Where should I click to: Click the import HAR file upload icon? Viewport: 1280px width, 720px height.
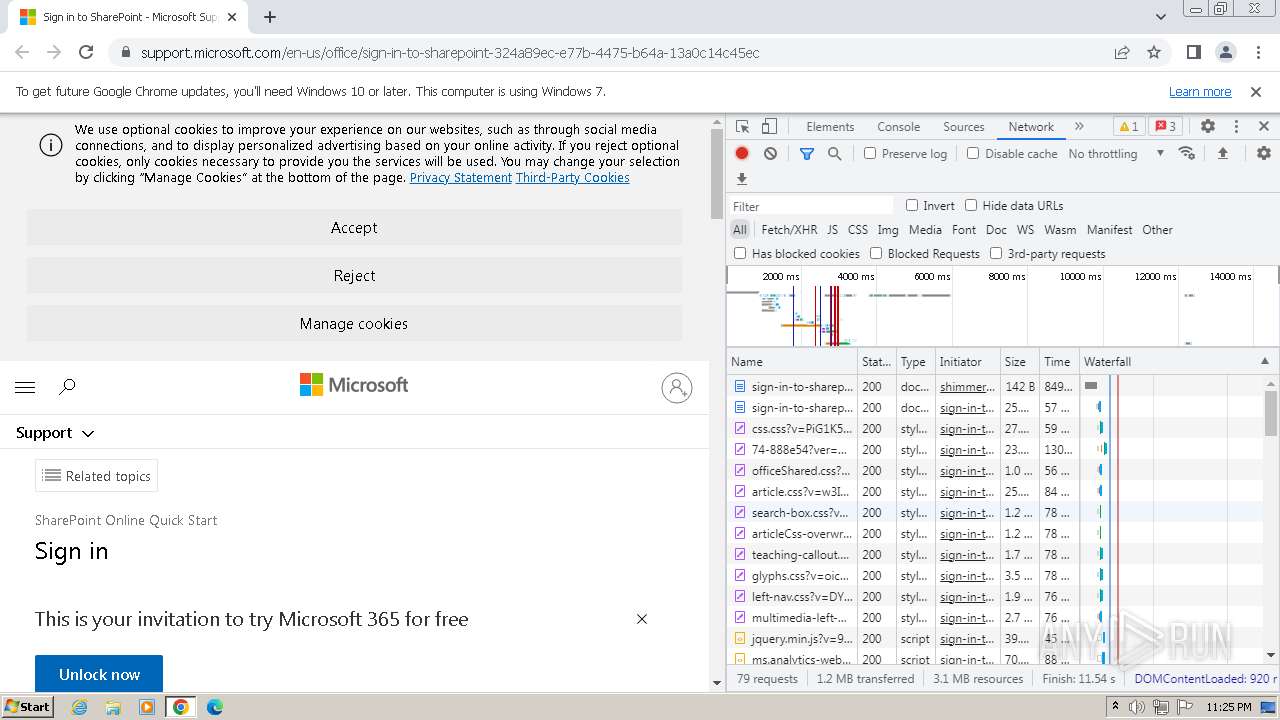point(1222,153)
